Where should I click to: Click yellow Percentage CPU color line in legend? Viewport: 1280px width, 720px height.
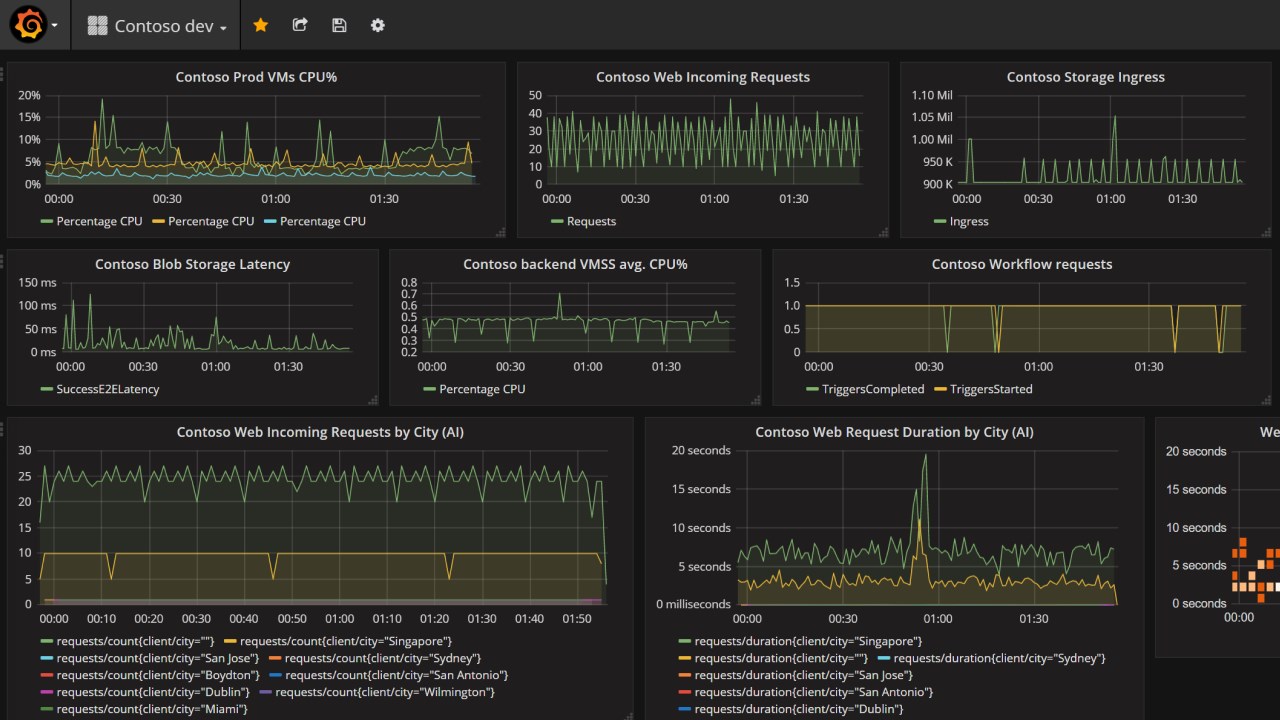point(158,221)
